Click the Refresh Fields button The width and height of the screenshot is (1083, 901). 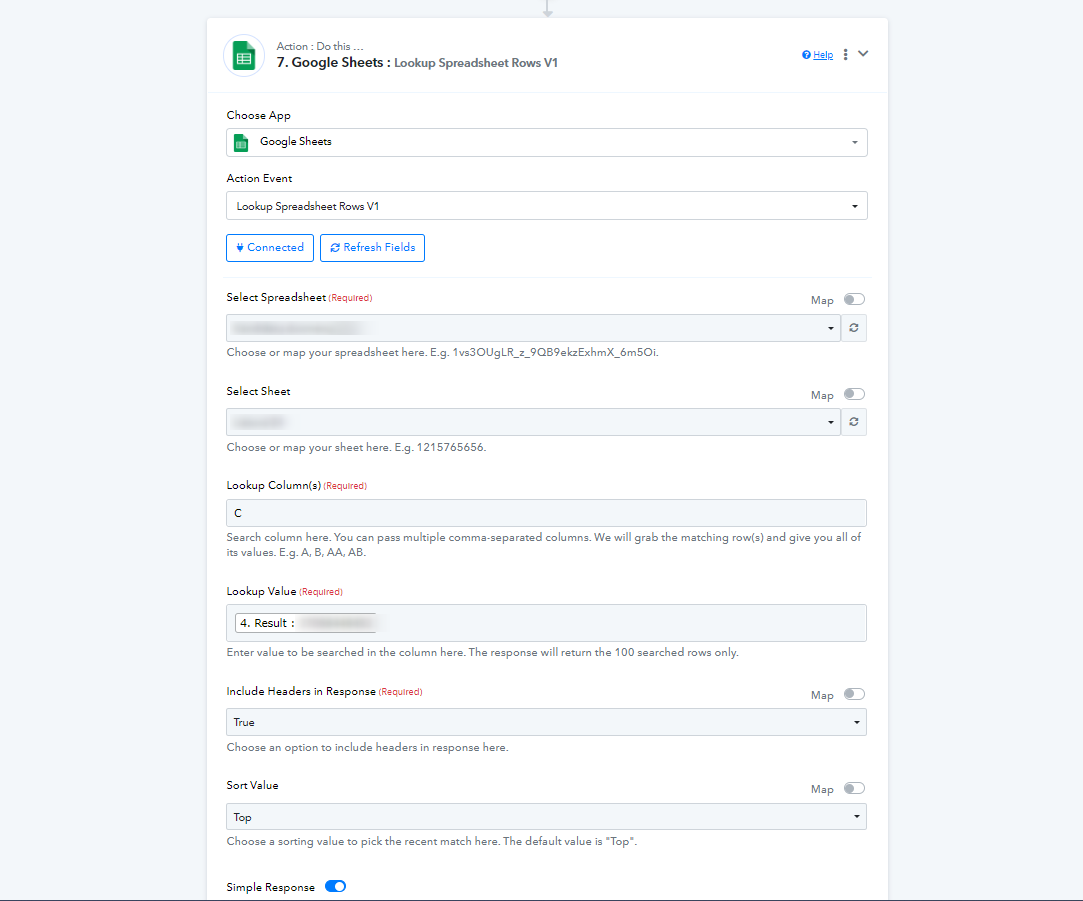coord(372,247)
